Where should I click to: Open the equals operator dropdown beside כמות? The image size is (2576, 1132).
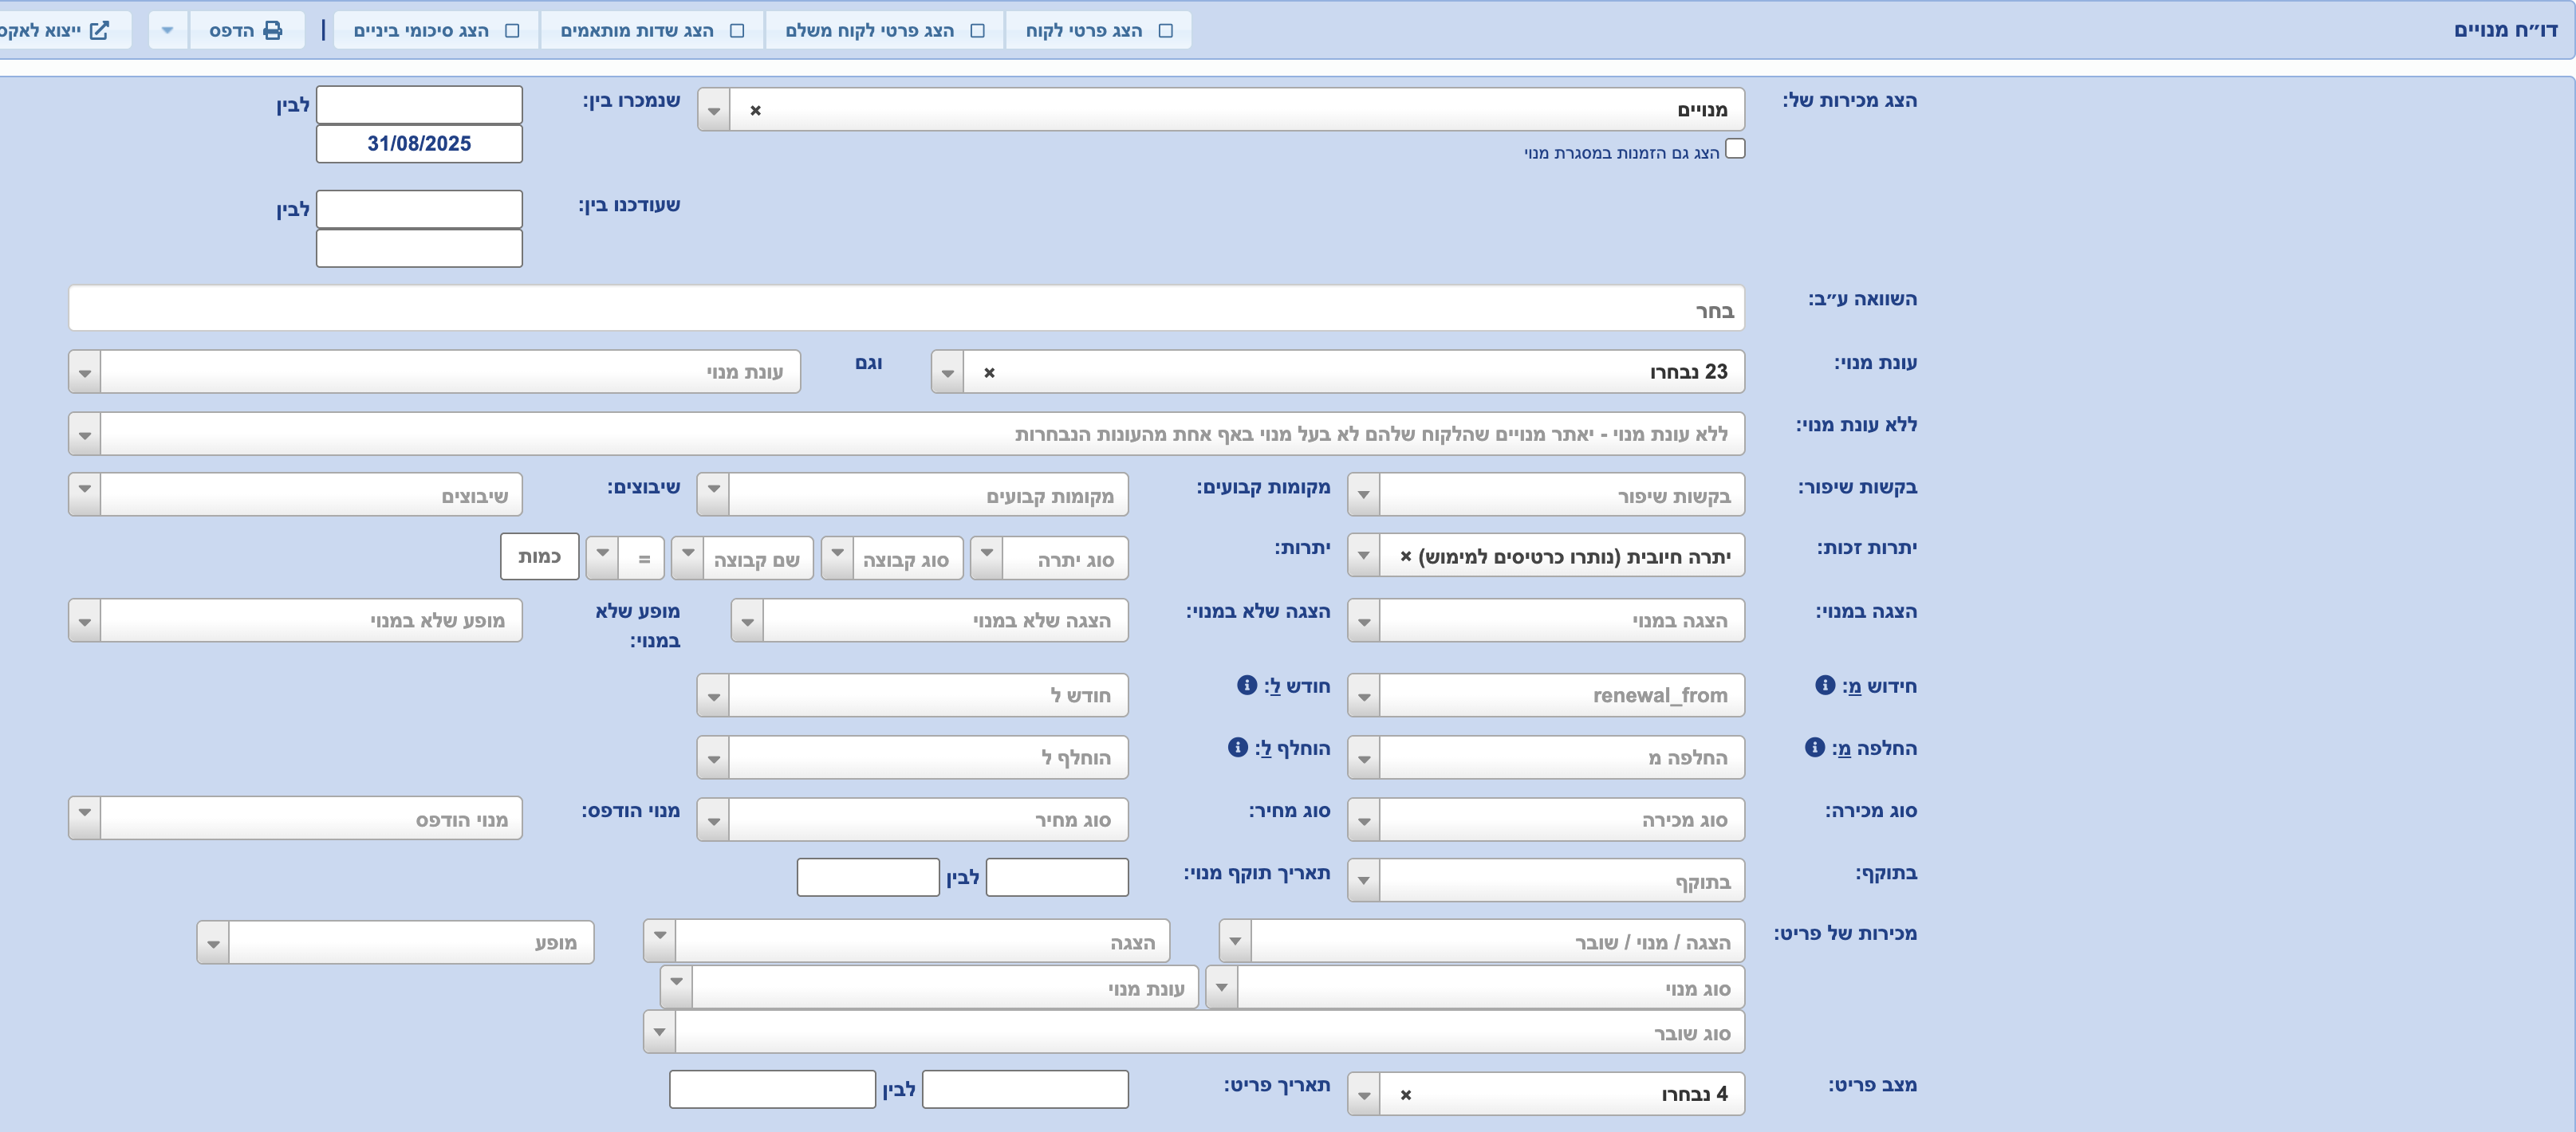(x=602, y=558)
